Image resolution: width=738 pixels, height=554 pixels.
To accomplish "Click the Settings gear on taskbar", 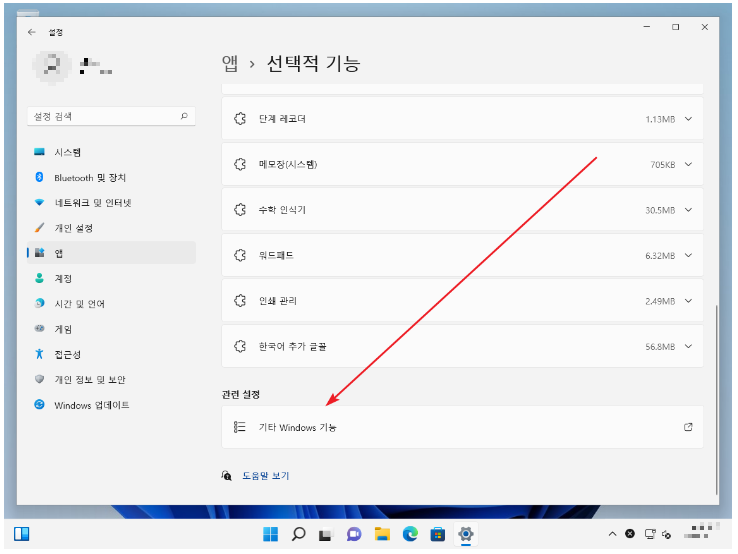I will 465,534.
